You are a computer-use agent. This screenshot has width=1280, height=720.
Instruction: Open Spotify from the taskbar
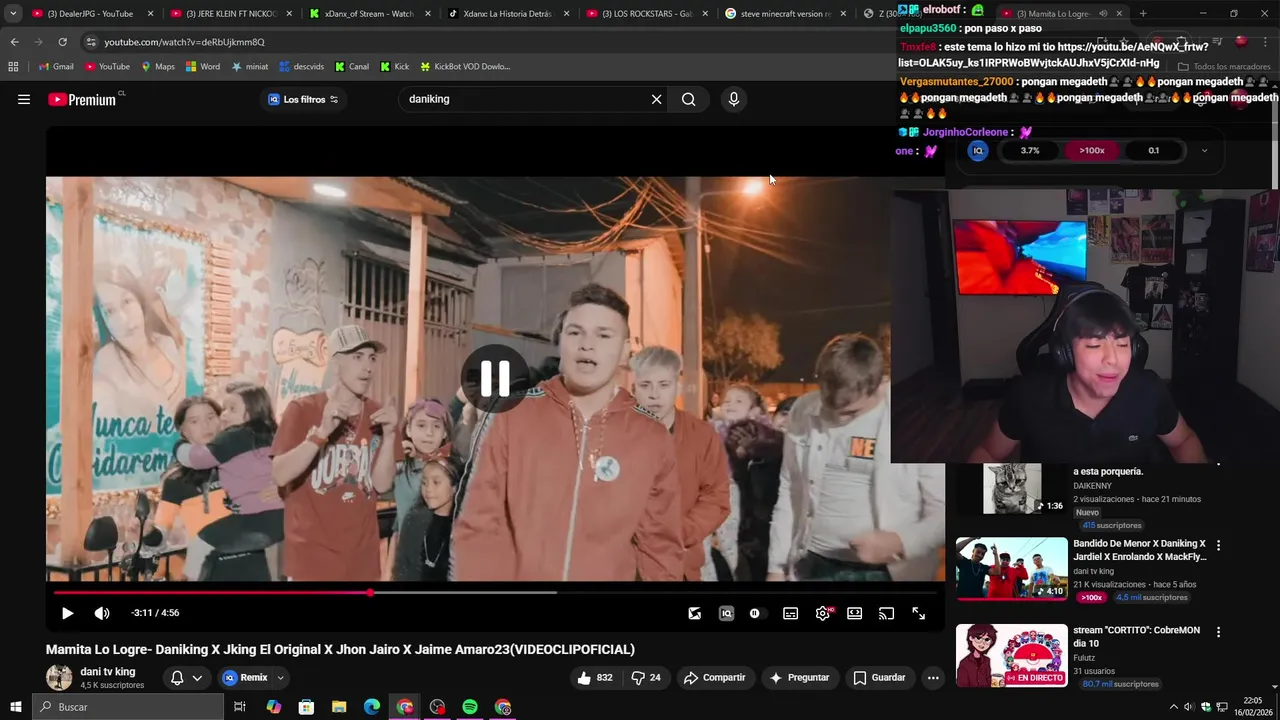coord(470,707)
